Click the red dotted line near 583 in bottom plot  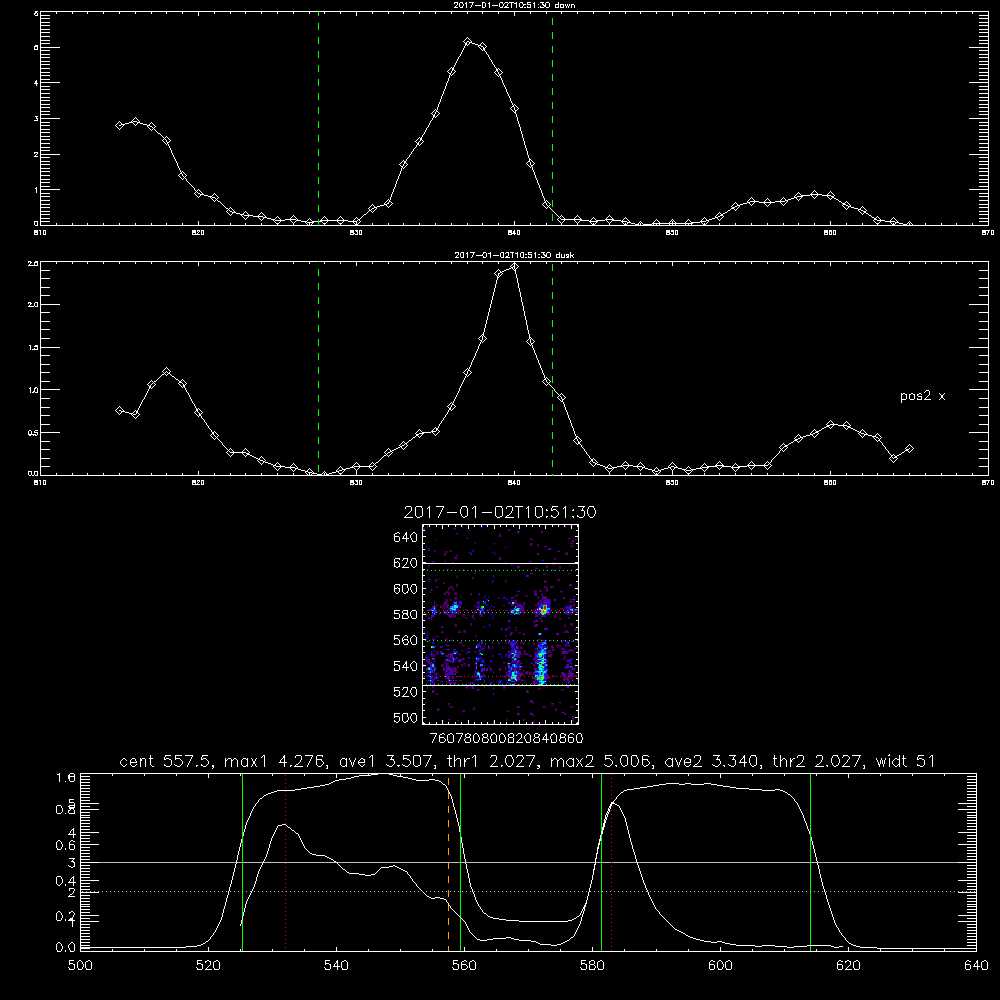[x=612, y=862]
